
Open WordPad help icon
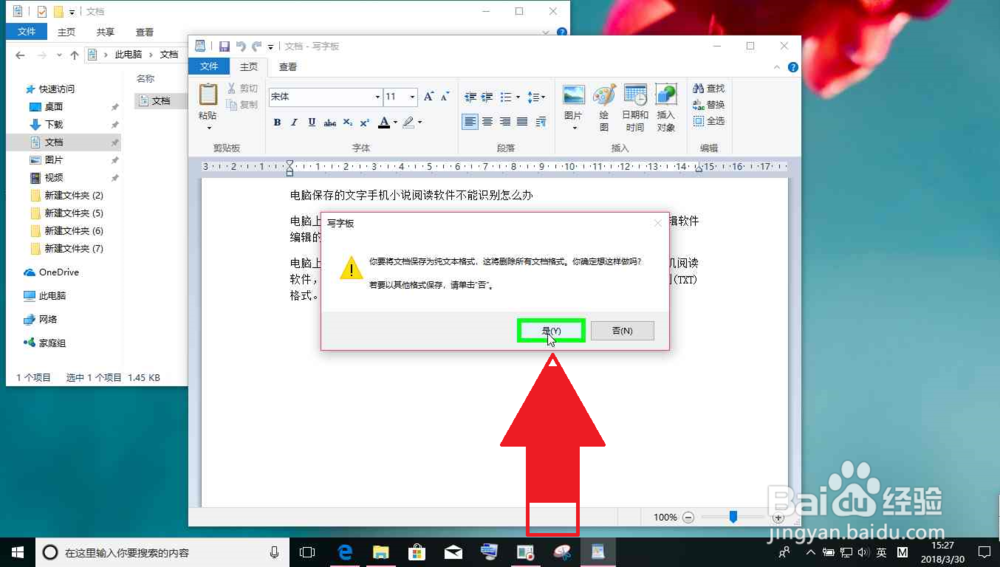tap(793, 67)
